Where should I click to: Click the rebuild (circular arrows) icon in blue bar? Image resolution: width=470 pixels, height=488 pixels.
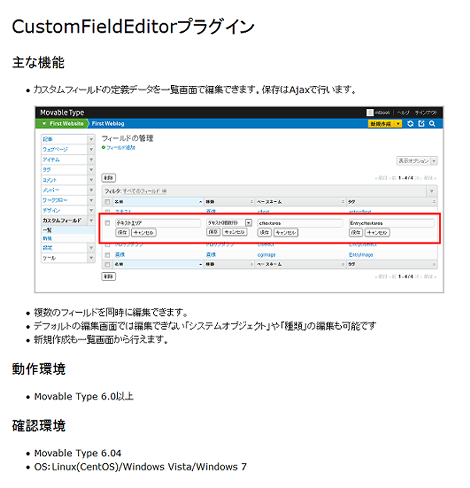410,124
